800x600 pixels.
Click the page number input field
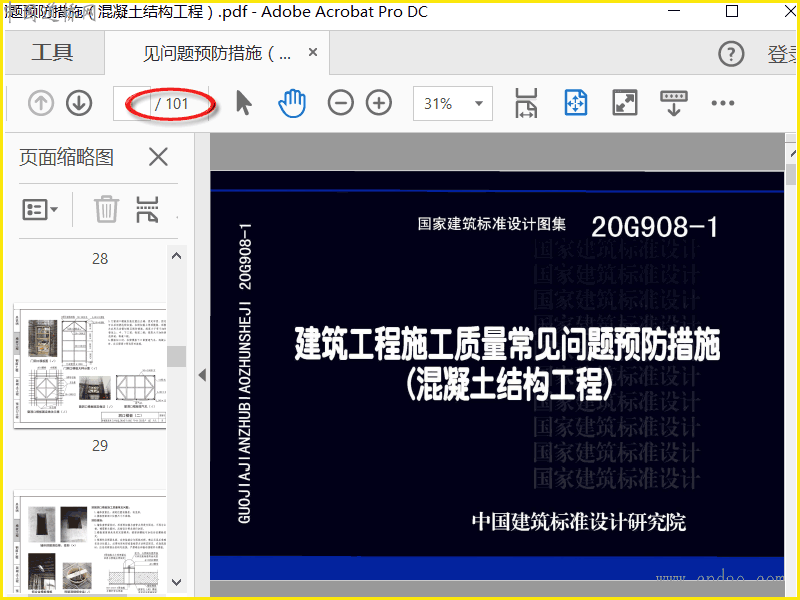click(132, 104)
